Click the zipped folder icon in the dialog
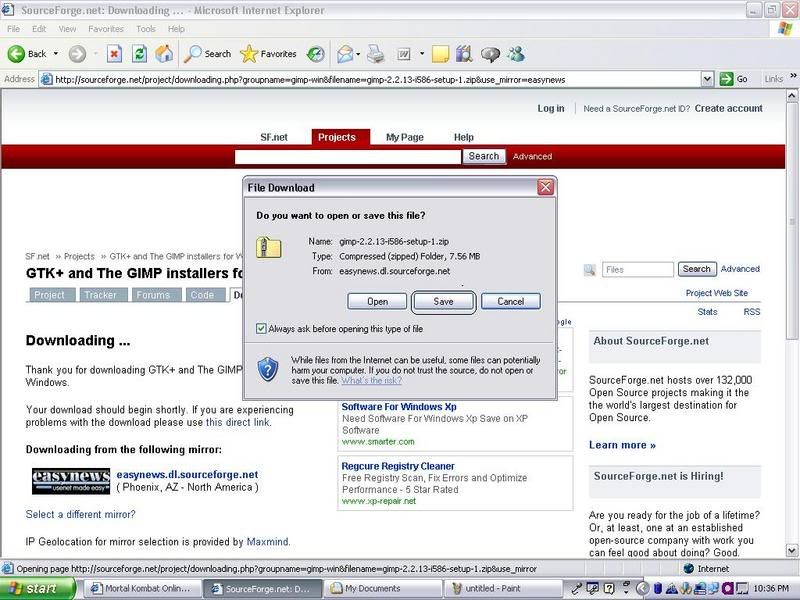This screenshot has height=600, width=800. pos(268,247)
